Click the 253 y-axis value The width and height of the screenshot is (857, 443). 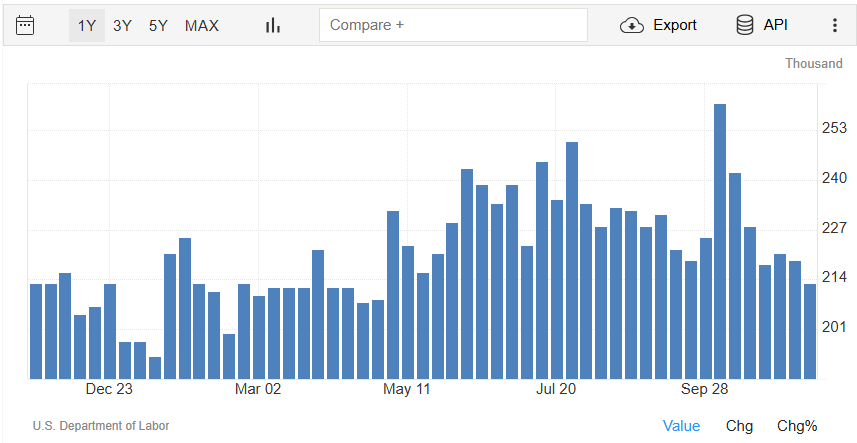tap(835, 128)
